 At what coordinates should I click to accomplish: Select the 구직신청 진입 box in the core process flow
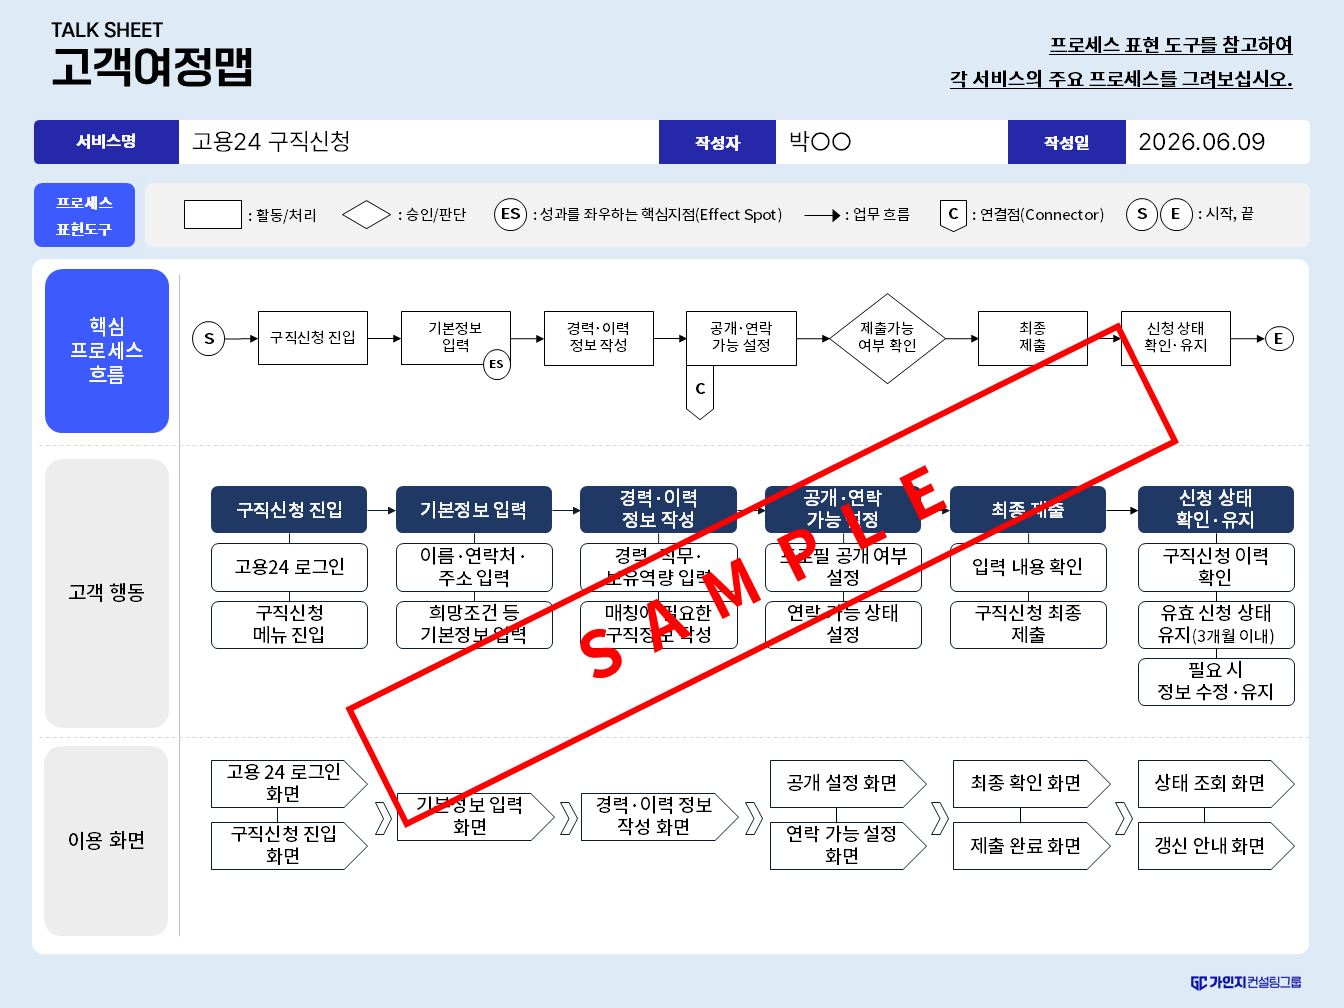click(x=312, y=338)
